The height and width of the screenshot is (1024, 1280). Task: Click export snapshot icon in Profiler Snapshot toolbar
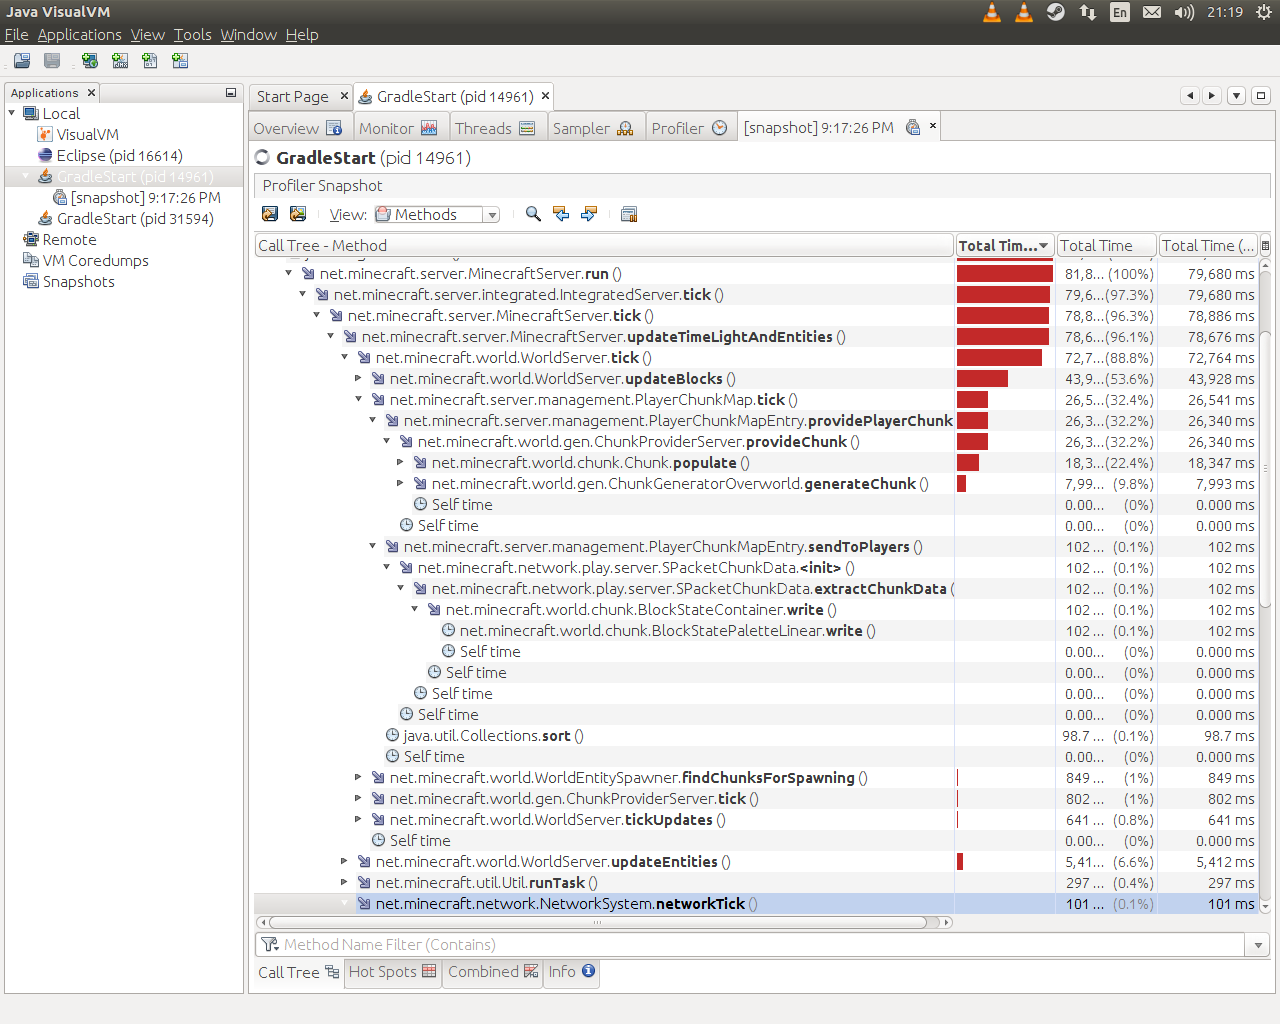(270, 214)
